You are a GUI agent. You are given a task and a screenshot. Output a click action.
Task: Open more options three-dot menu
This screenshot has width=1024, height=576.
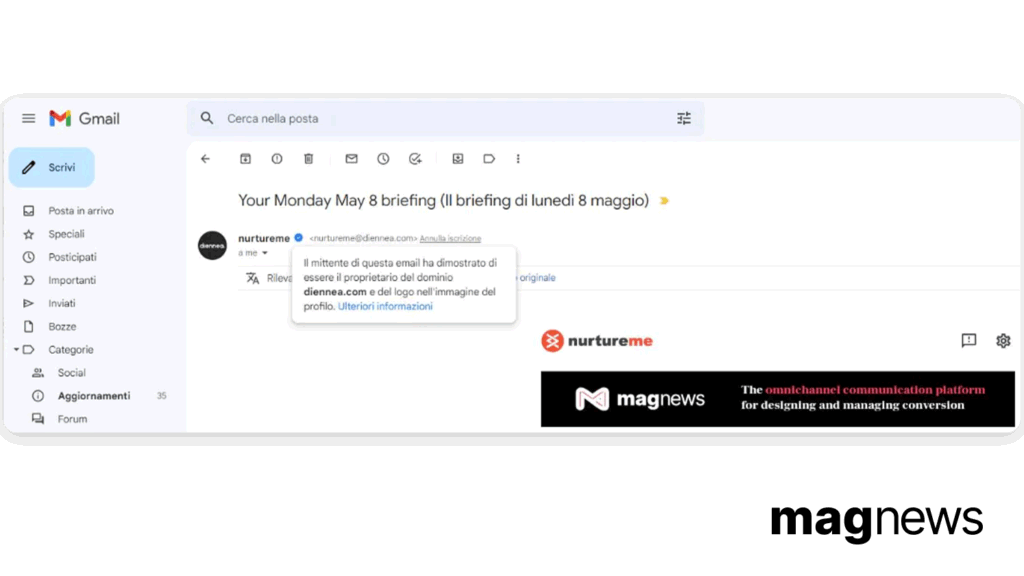pos(518,159)
